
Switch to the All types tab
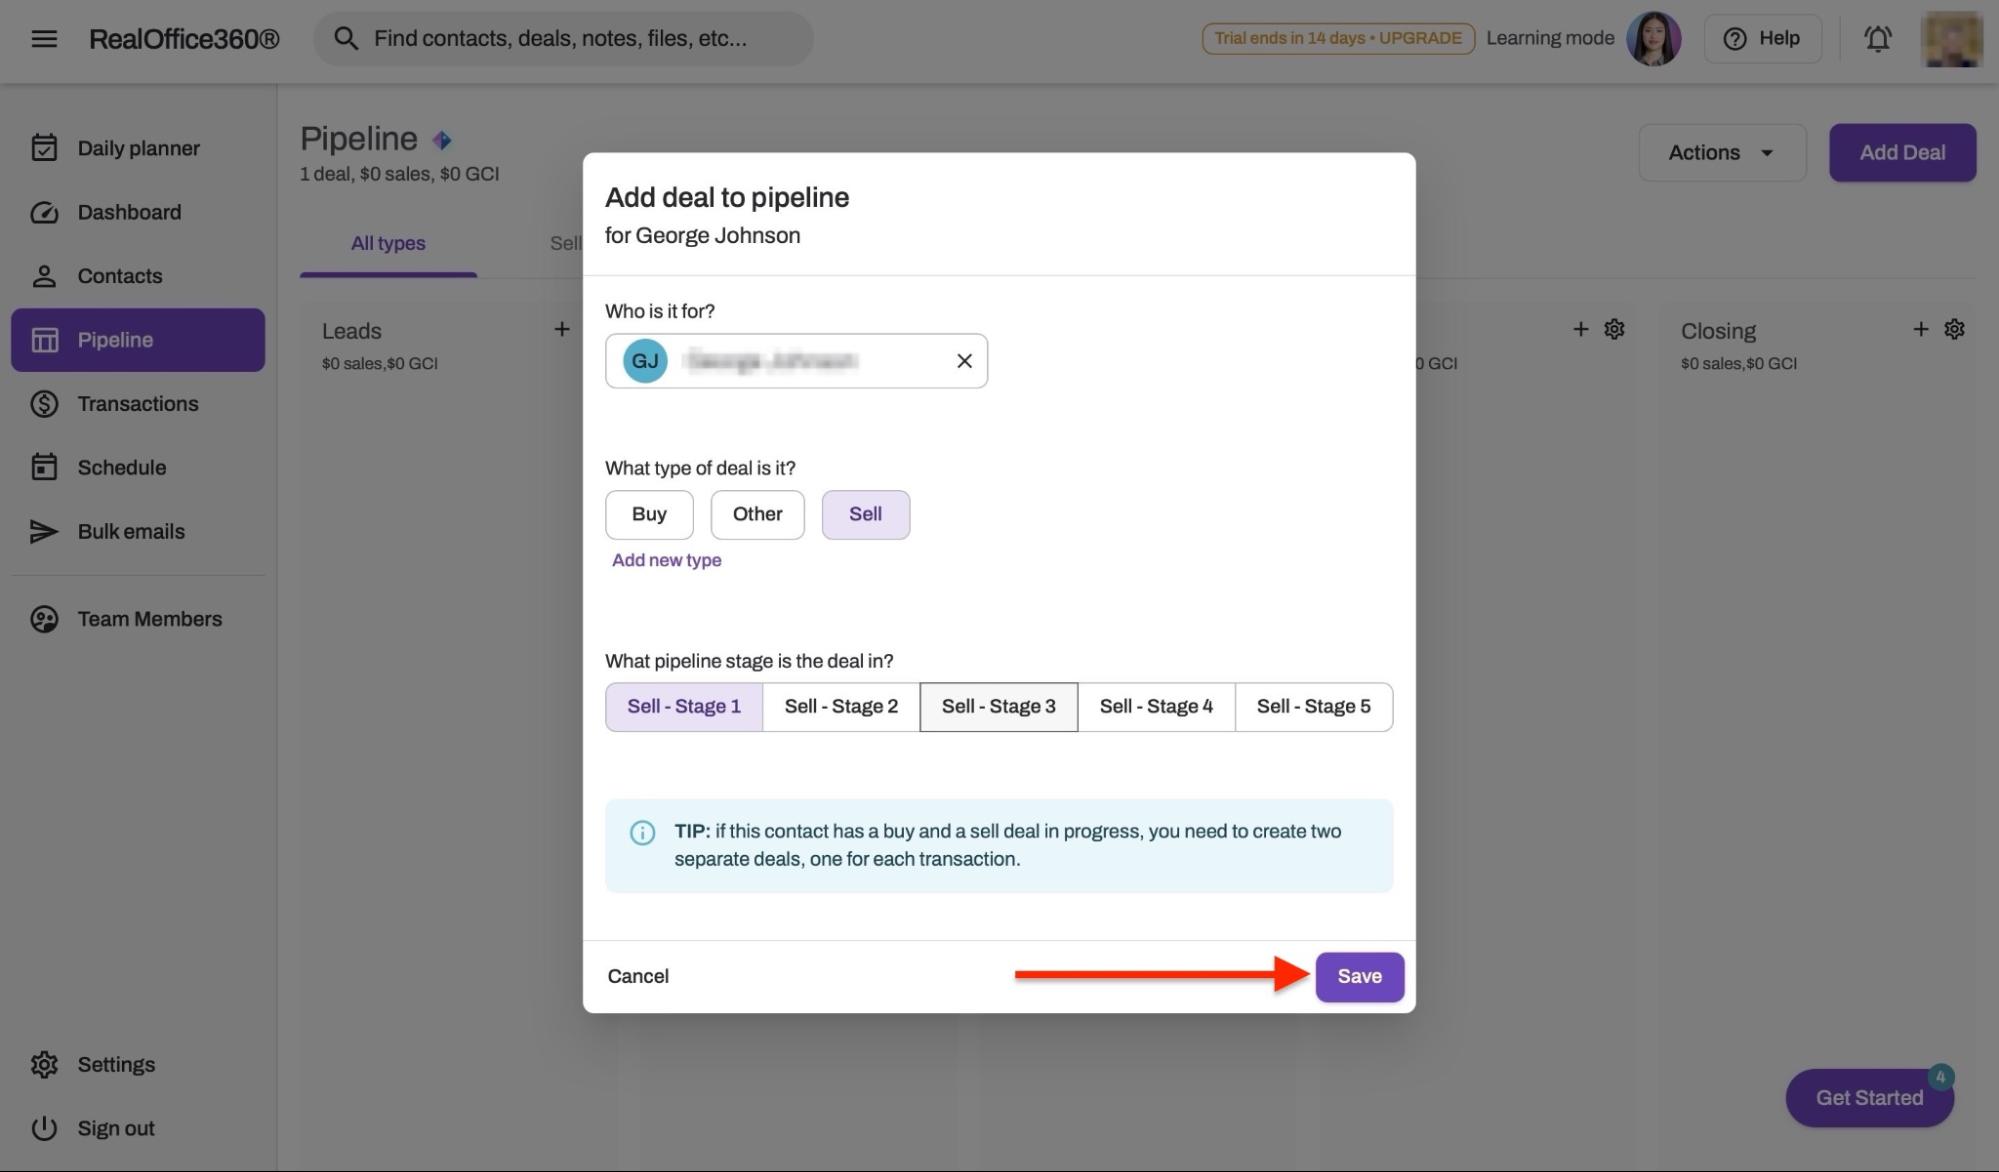click(387, 243)
